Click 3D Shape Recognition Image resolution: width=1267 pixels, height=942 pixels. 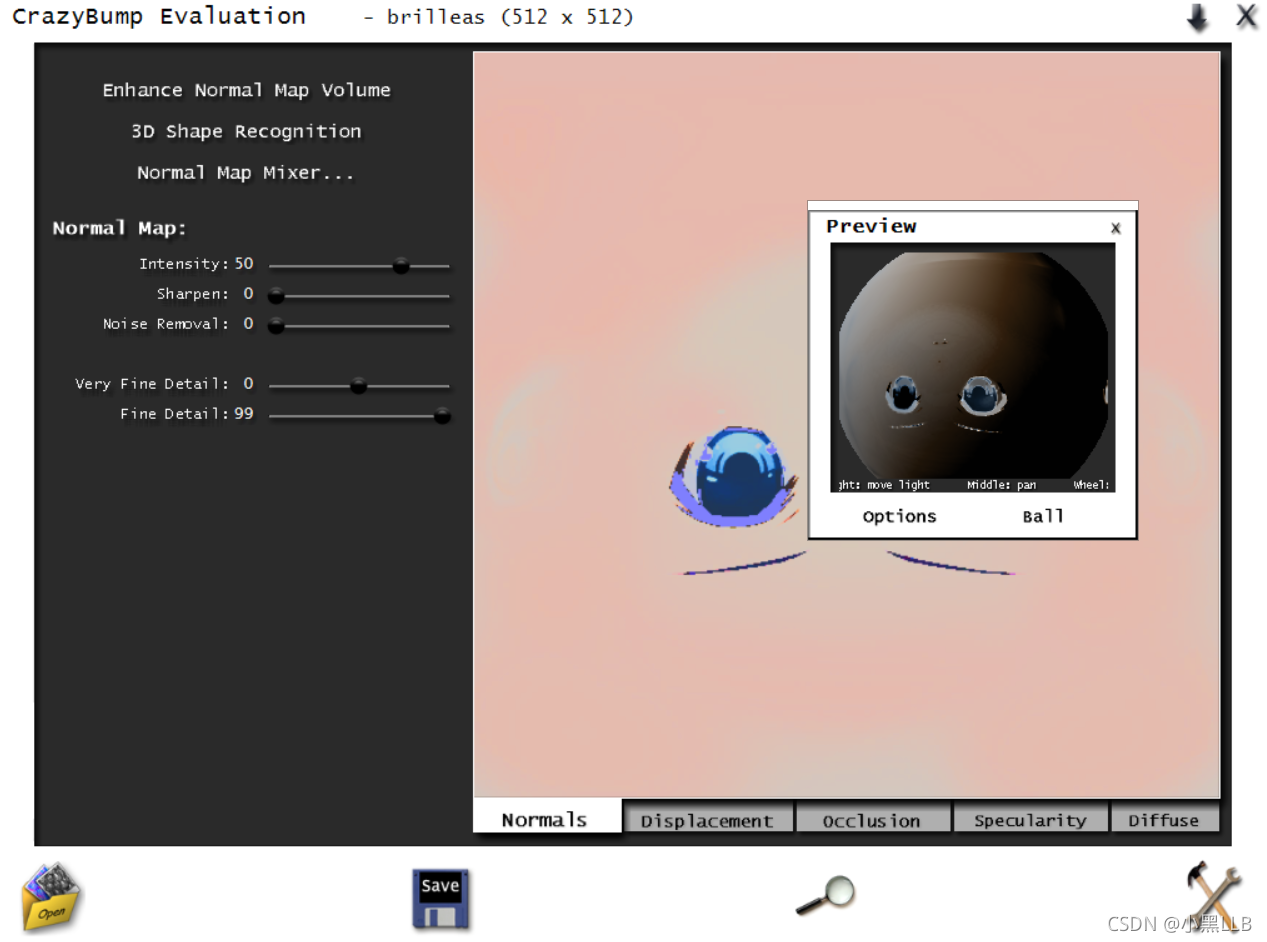tap(247, 131)
